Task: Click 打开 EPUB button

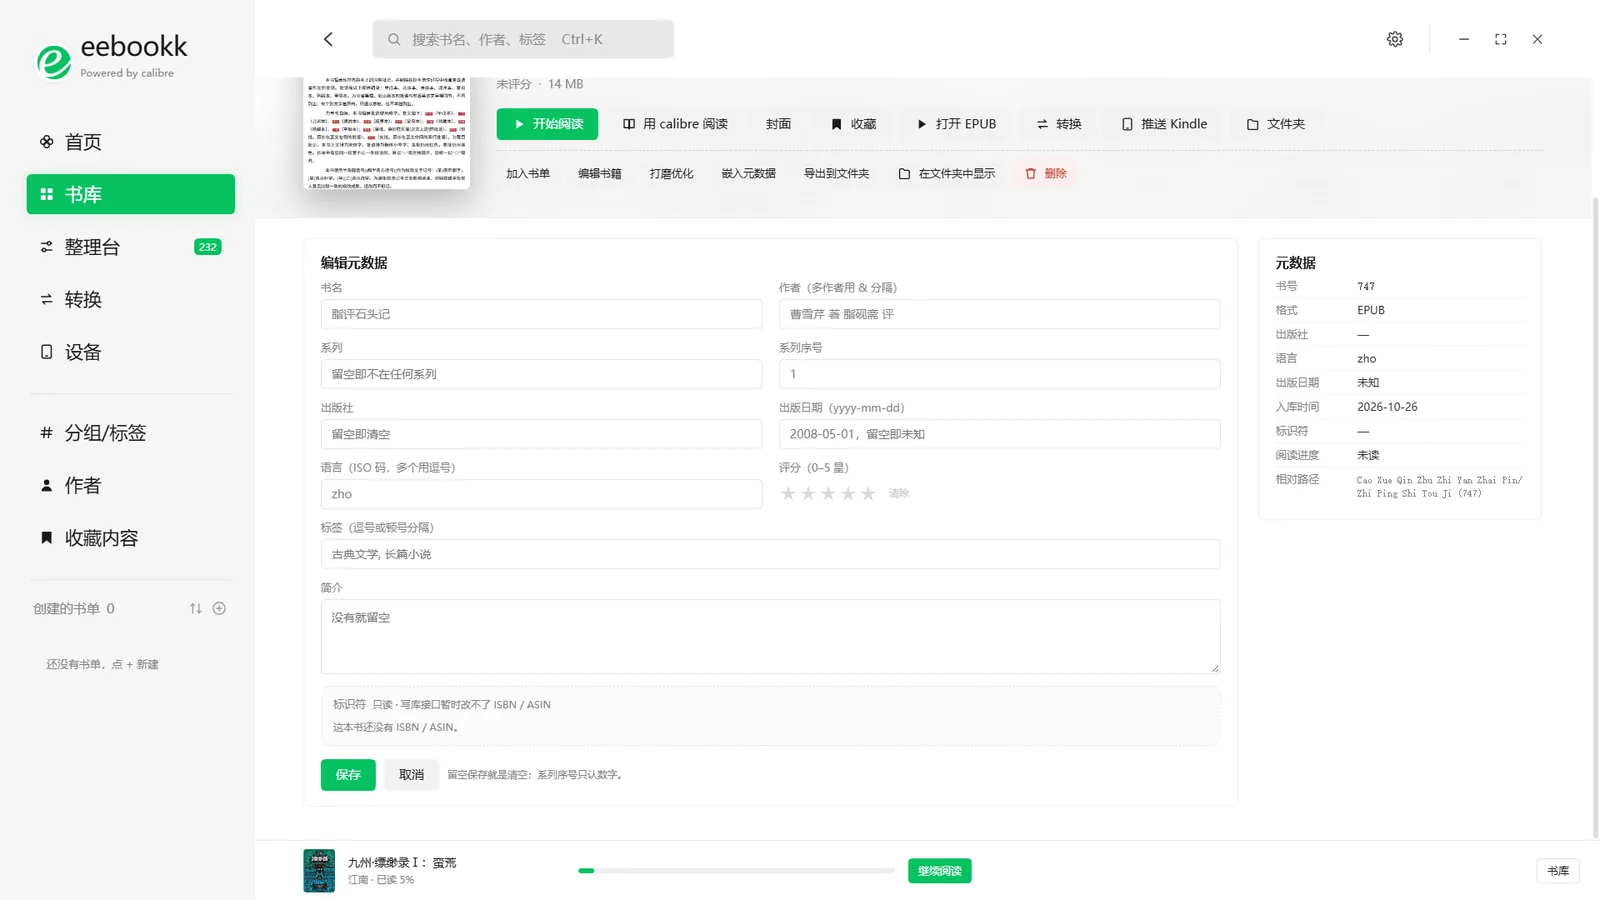Action: pyautogui.click(x=956, y=124)
